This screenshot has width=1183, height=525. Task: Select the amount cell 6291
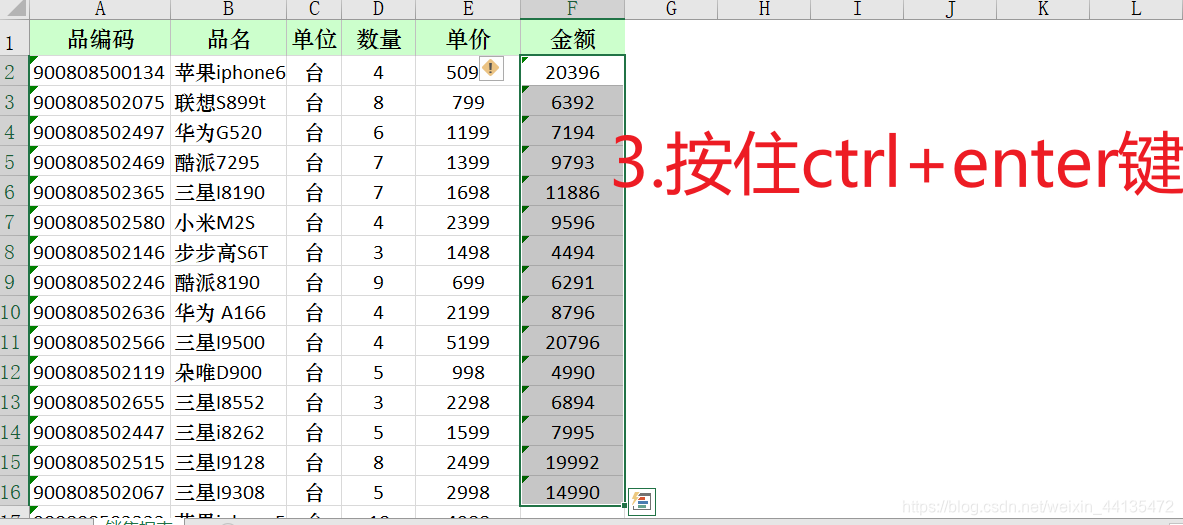pyautogui.click(x=573, y=282)
